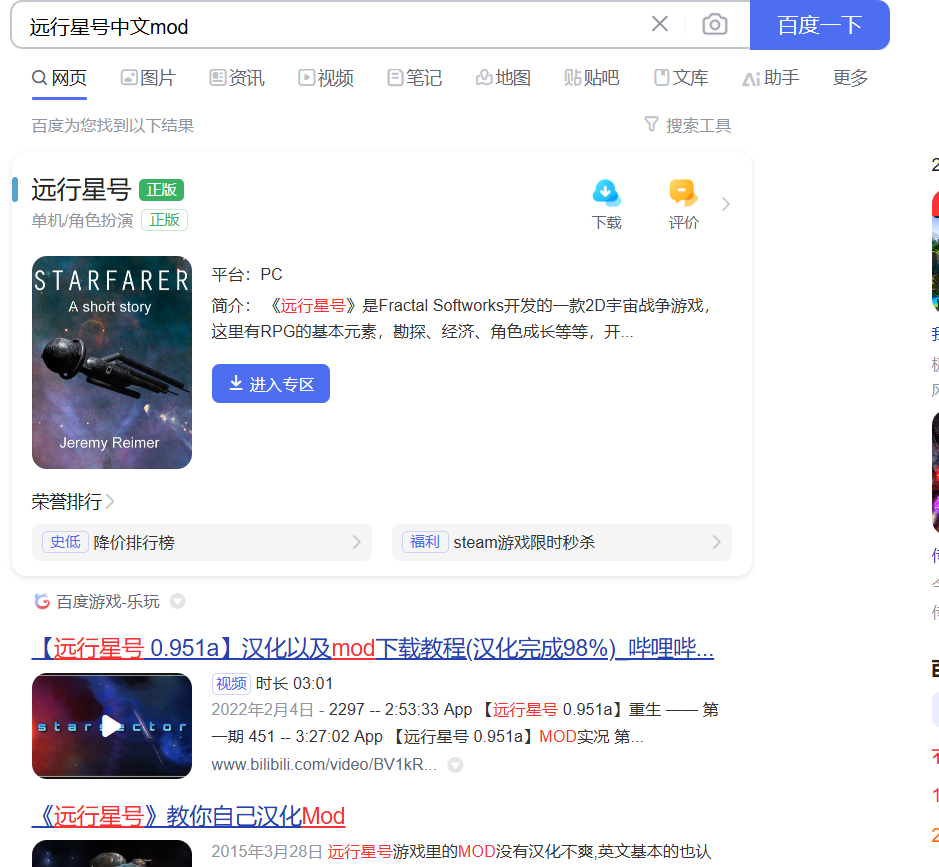The width and height of the screenshot is (939, 867).
Task: Click the 进入专区 enter zone button
Action: point(270,383)
